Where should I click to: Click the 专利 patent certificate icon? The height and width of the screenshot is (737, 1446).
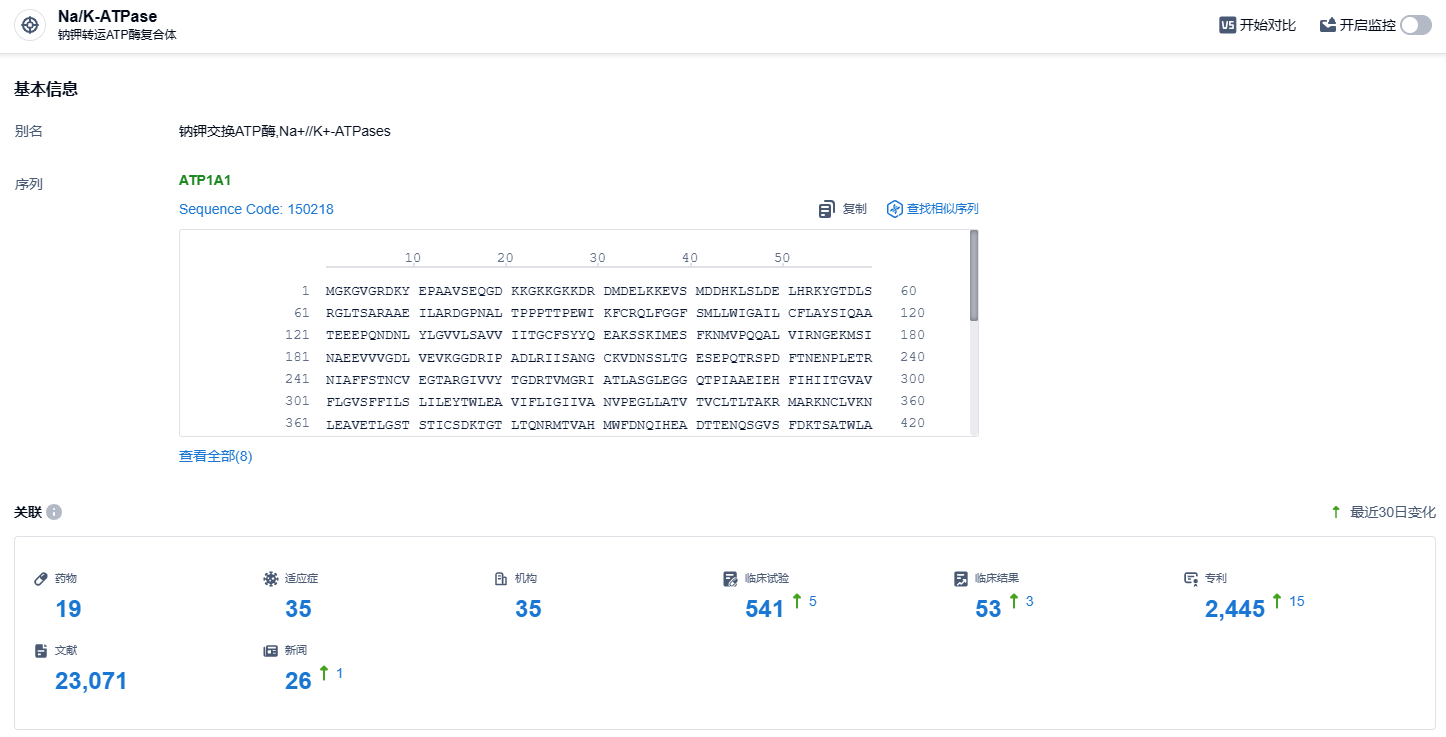(1191, 578)
